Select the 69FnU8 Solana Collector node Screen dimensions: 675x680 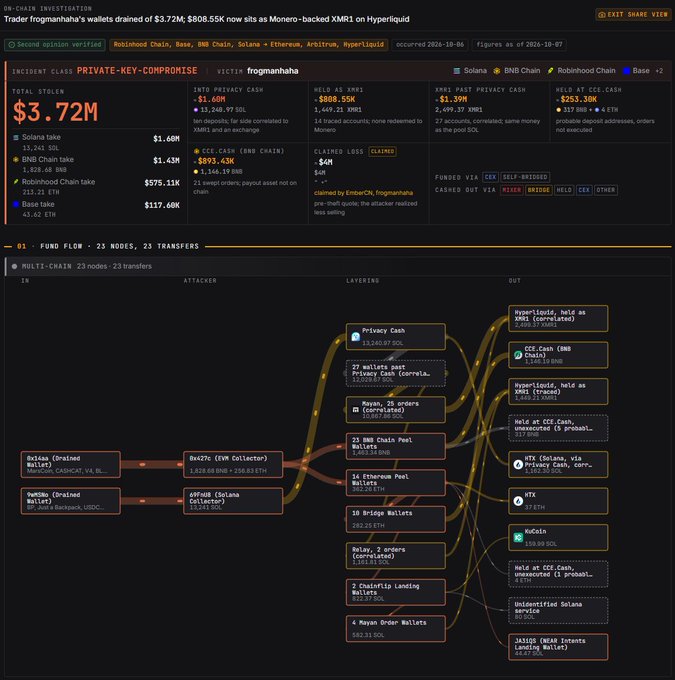point(233,501)
